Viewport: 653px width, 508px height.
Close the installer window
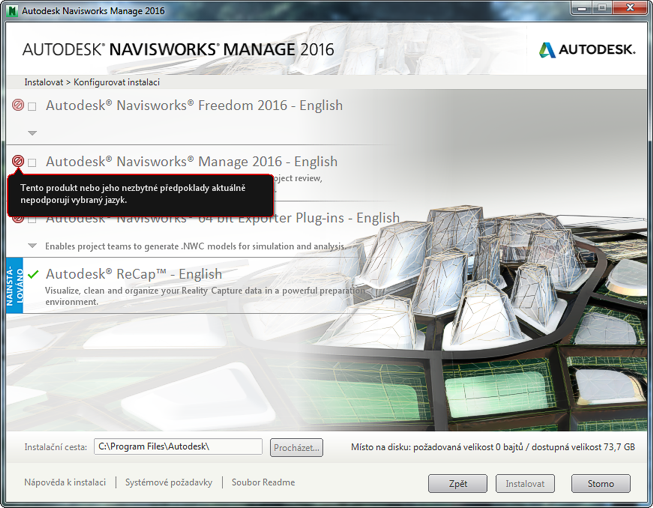pos(631,7)
